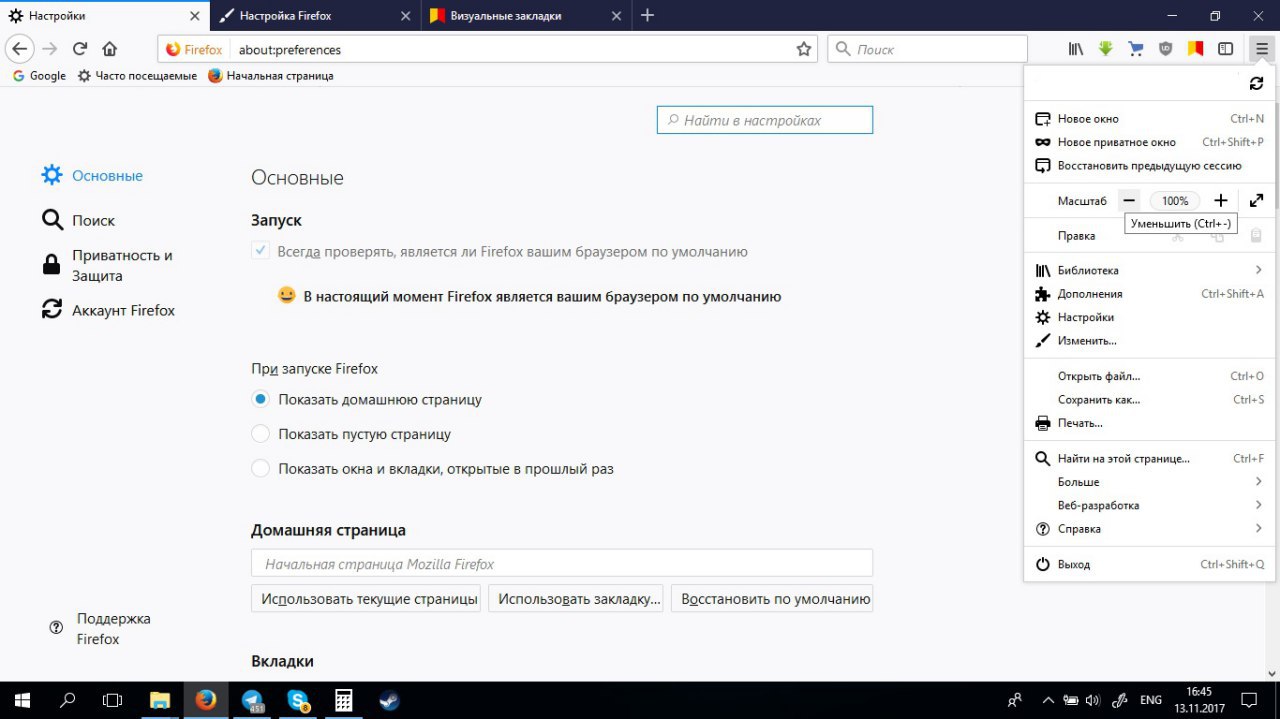
Task: Toggle the sidebar view icon
Action: point(1225,49)
